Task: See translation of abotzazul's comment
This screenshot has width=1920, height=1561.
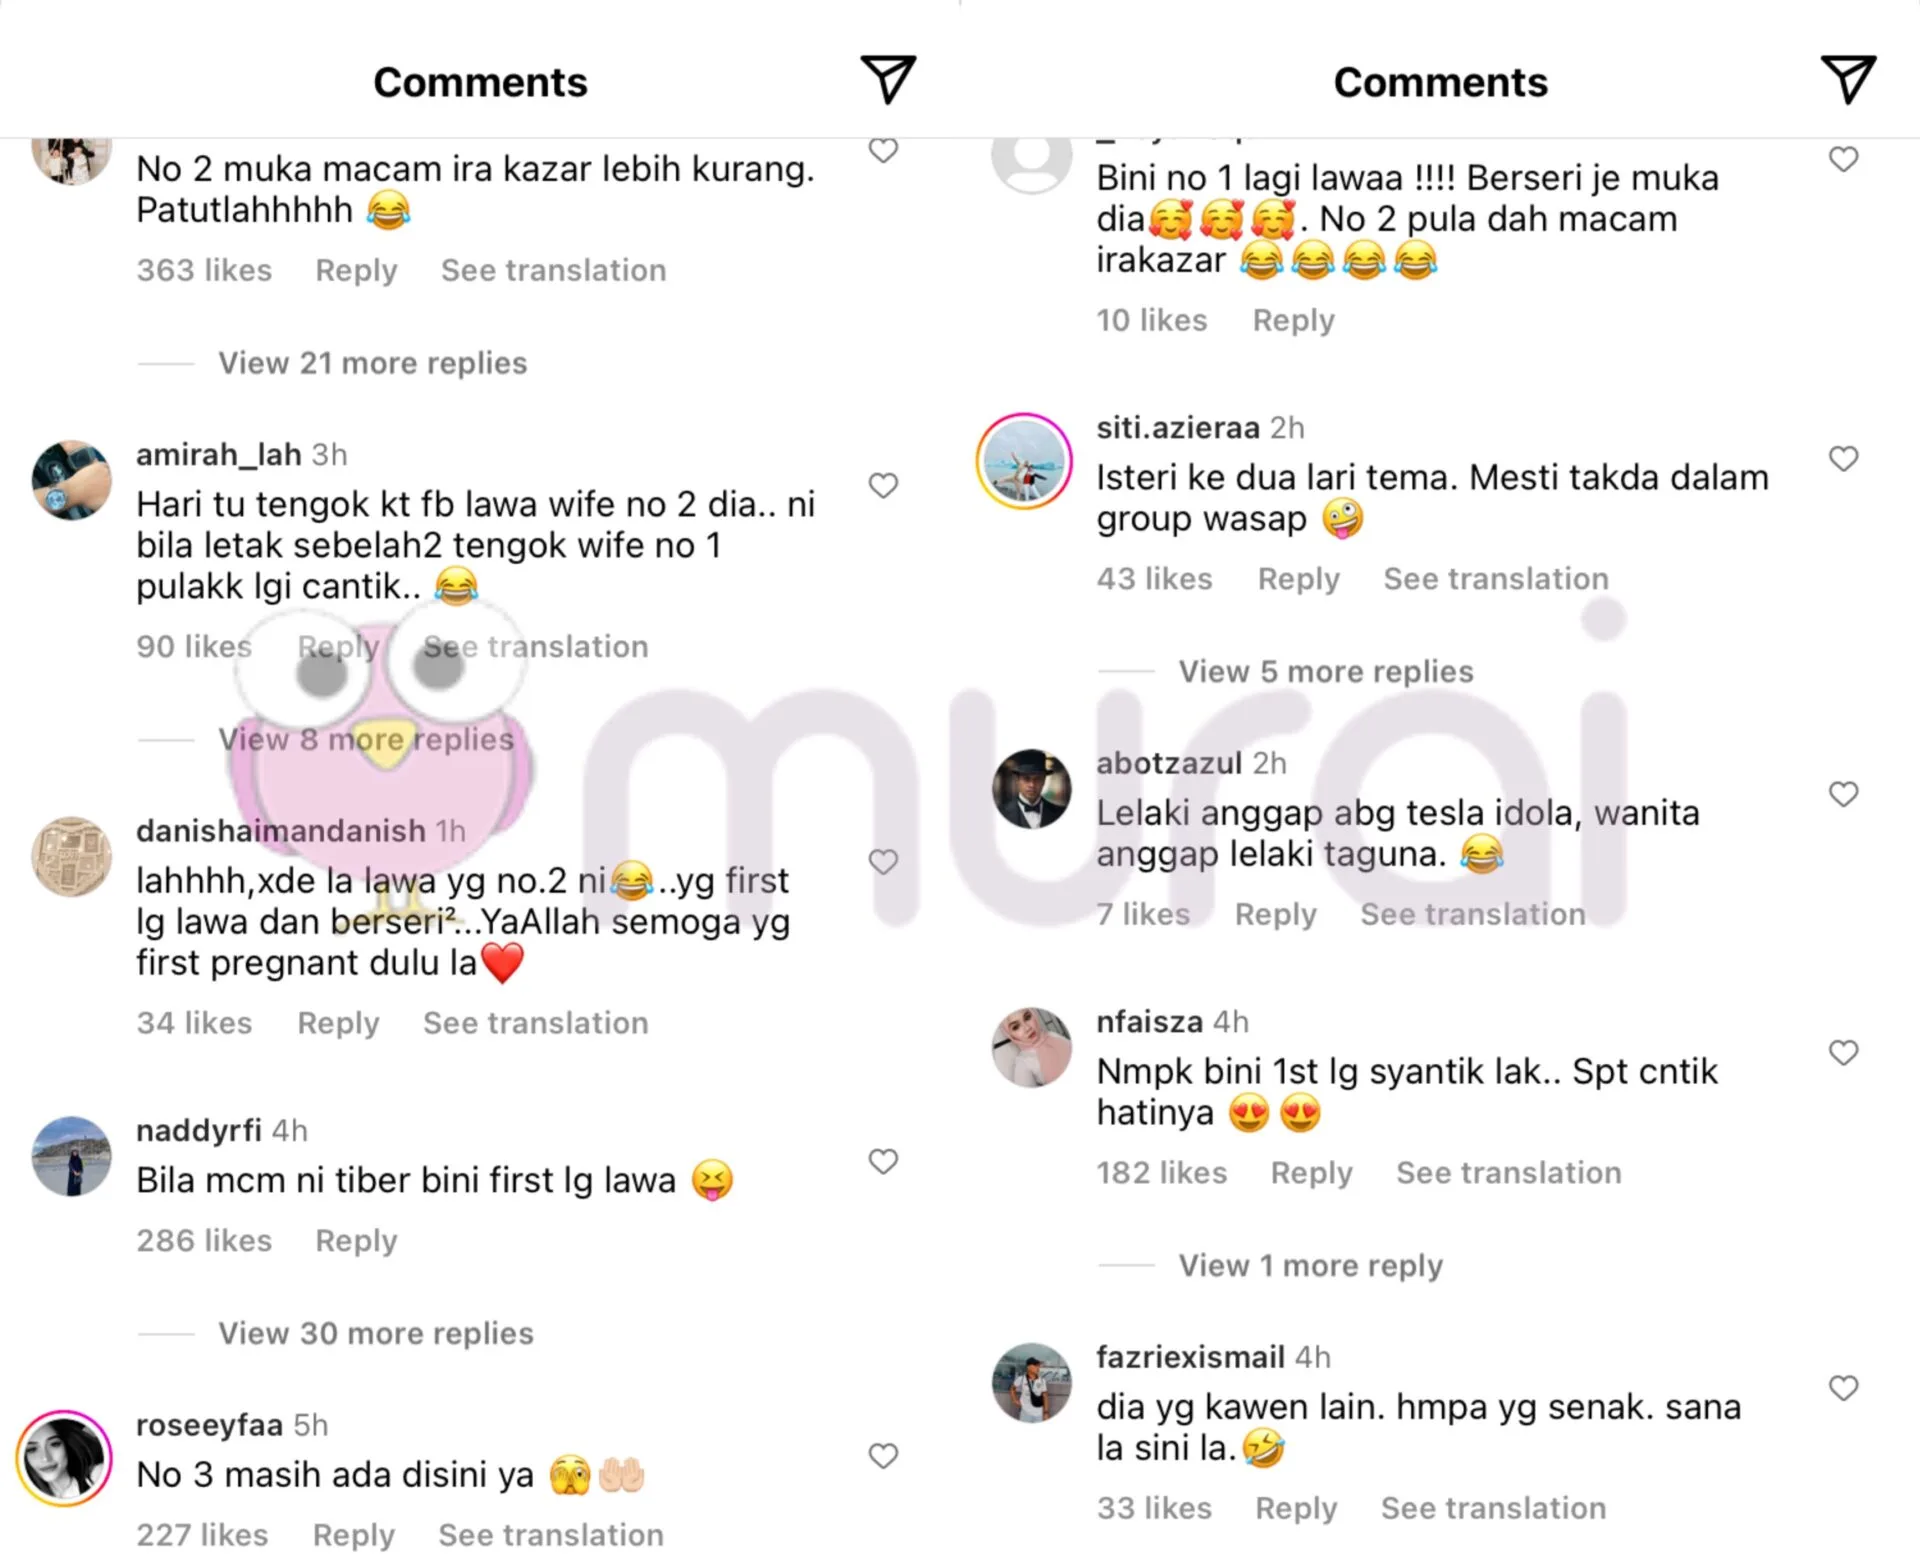Action: [1473, 914]
